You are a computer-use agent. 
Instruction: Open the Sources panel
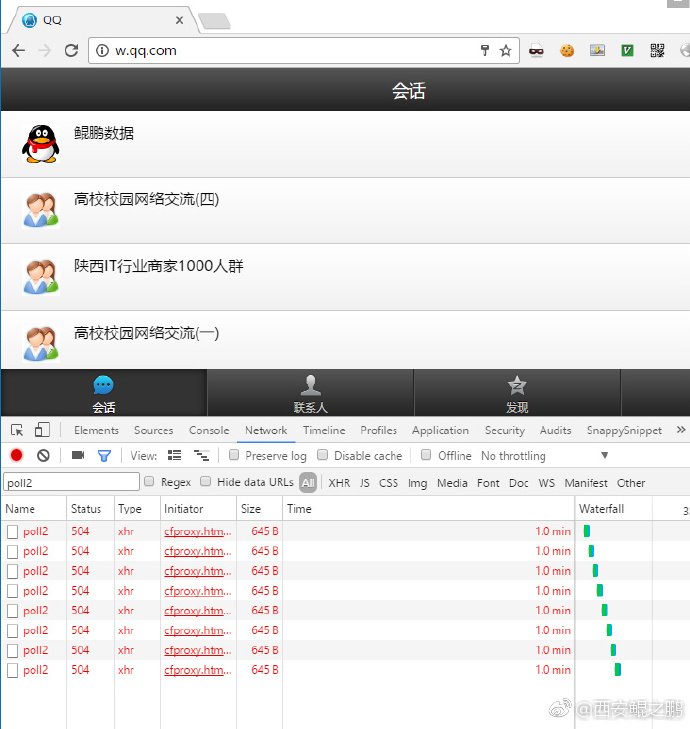pyautogui.click(x=153, y=431)
